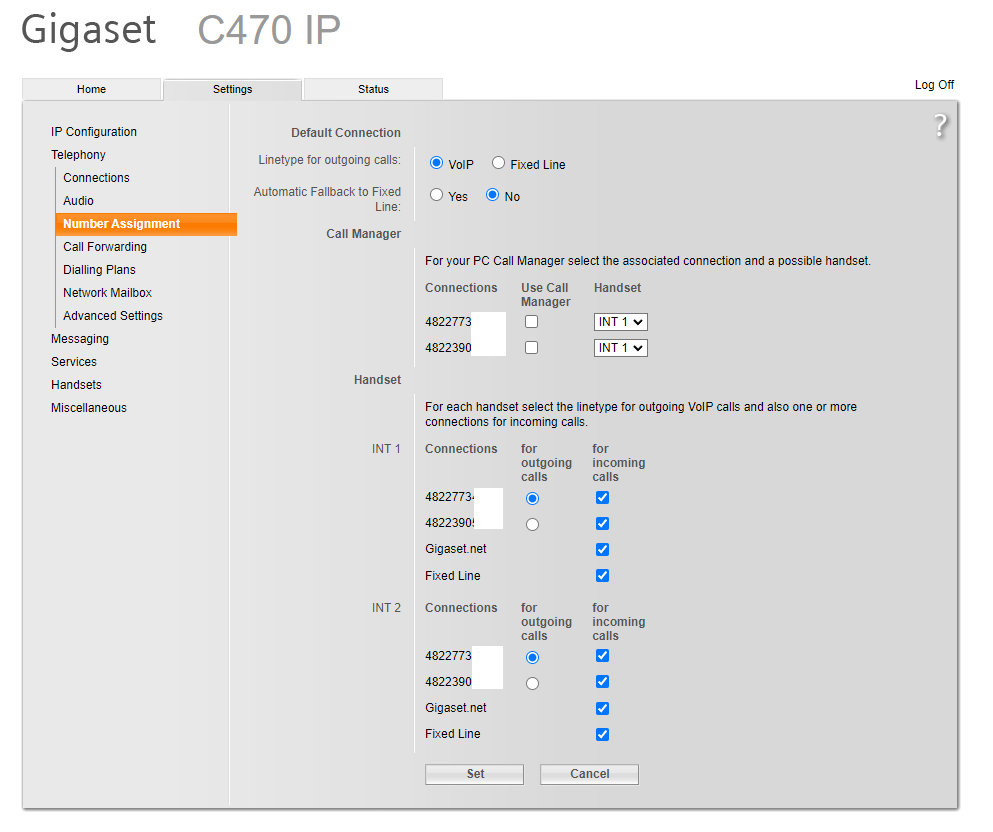This screenshot has width=993, height=832.
Task: Switch to the Home tab
Action: pos(91,89)
